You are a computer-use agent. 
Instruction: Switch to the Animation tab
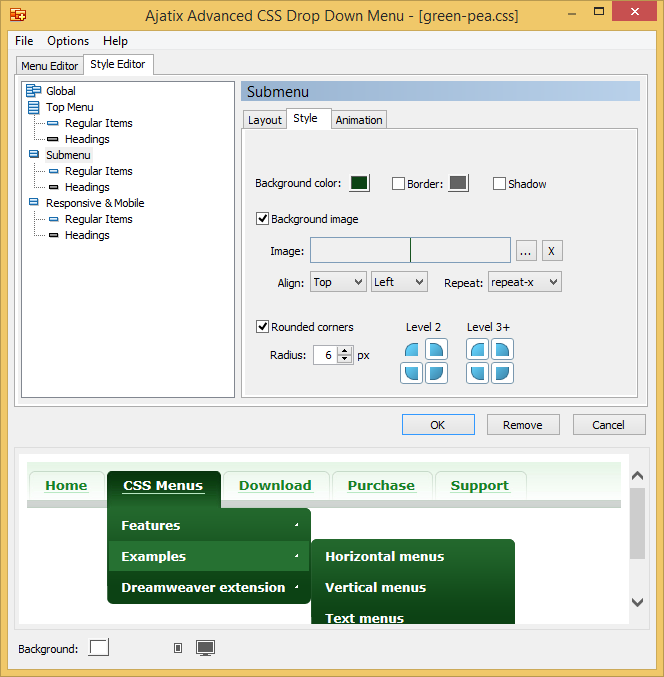pos(359,120)
